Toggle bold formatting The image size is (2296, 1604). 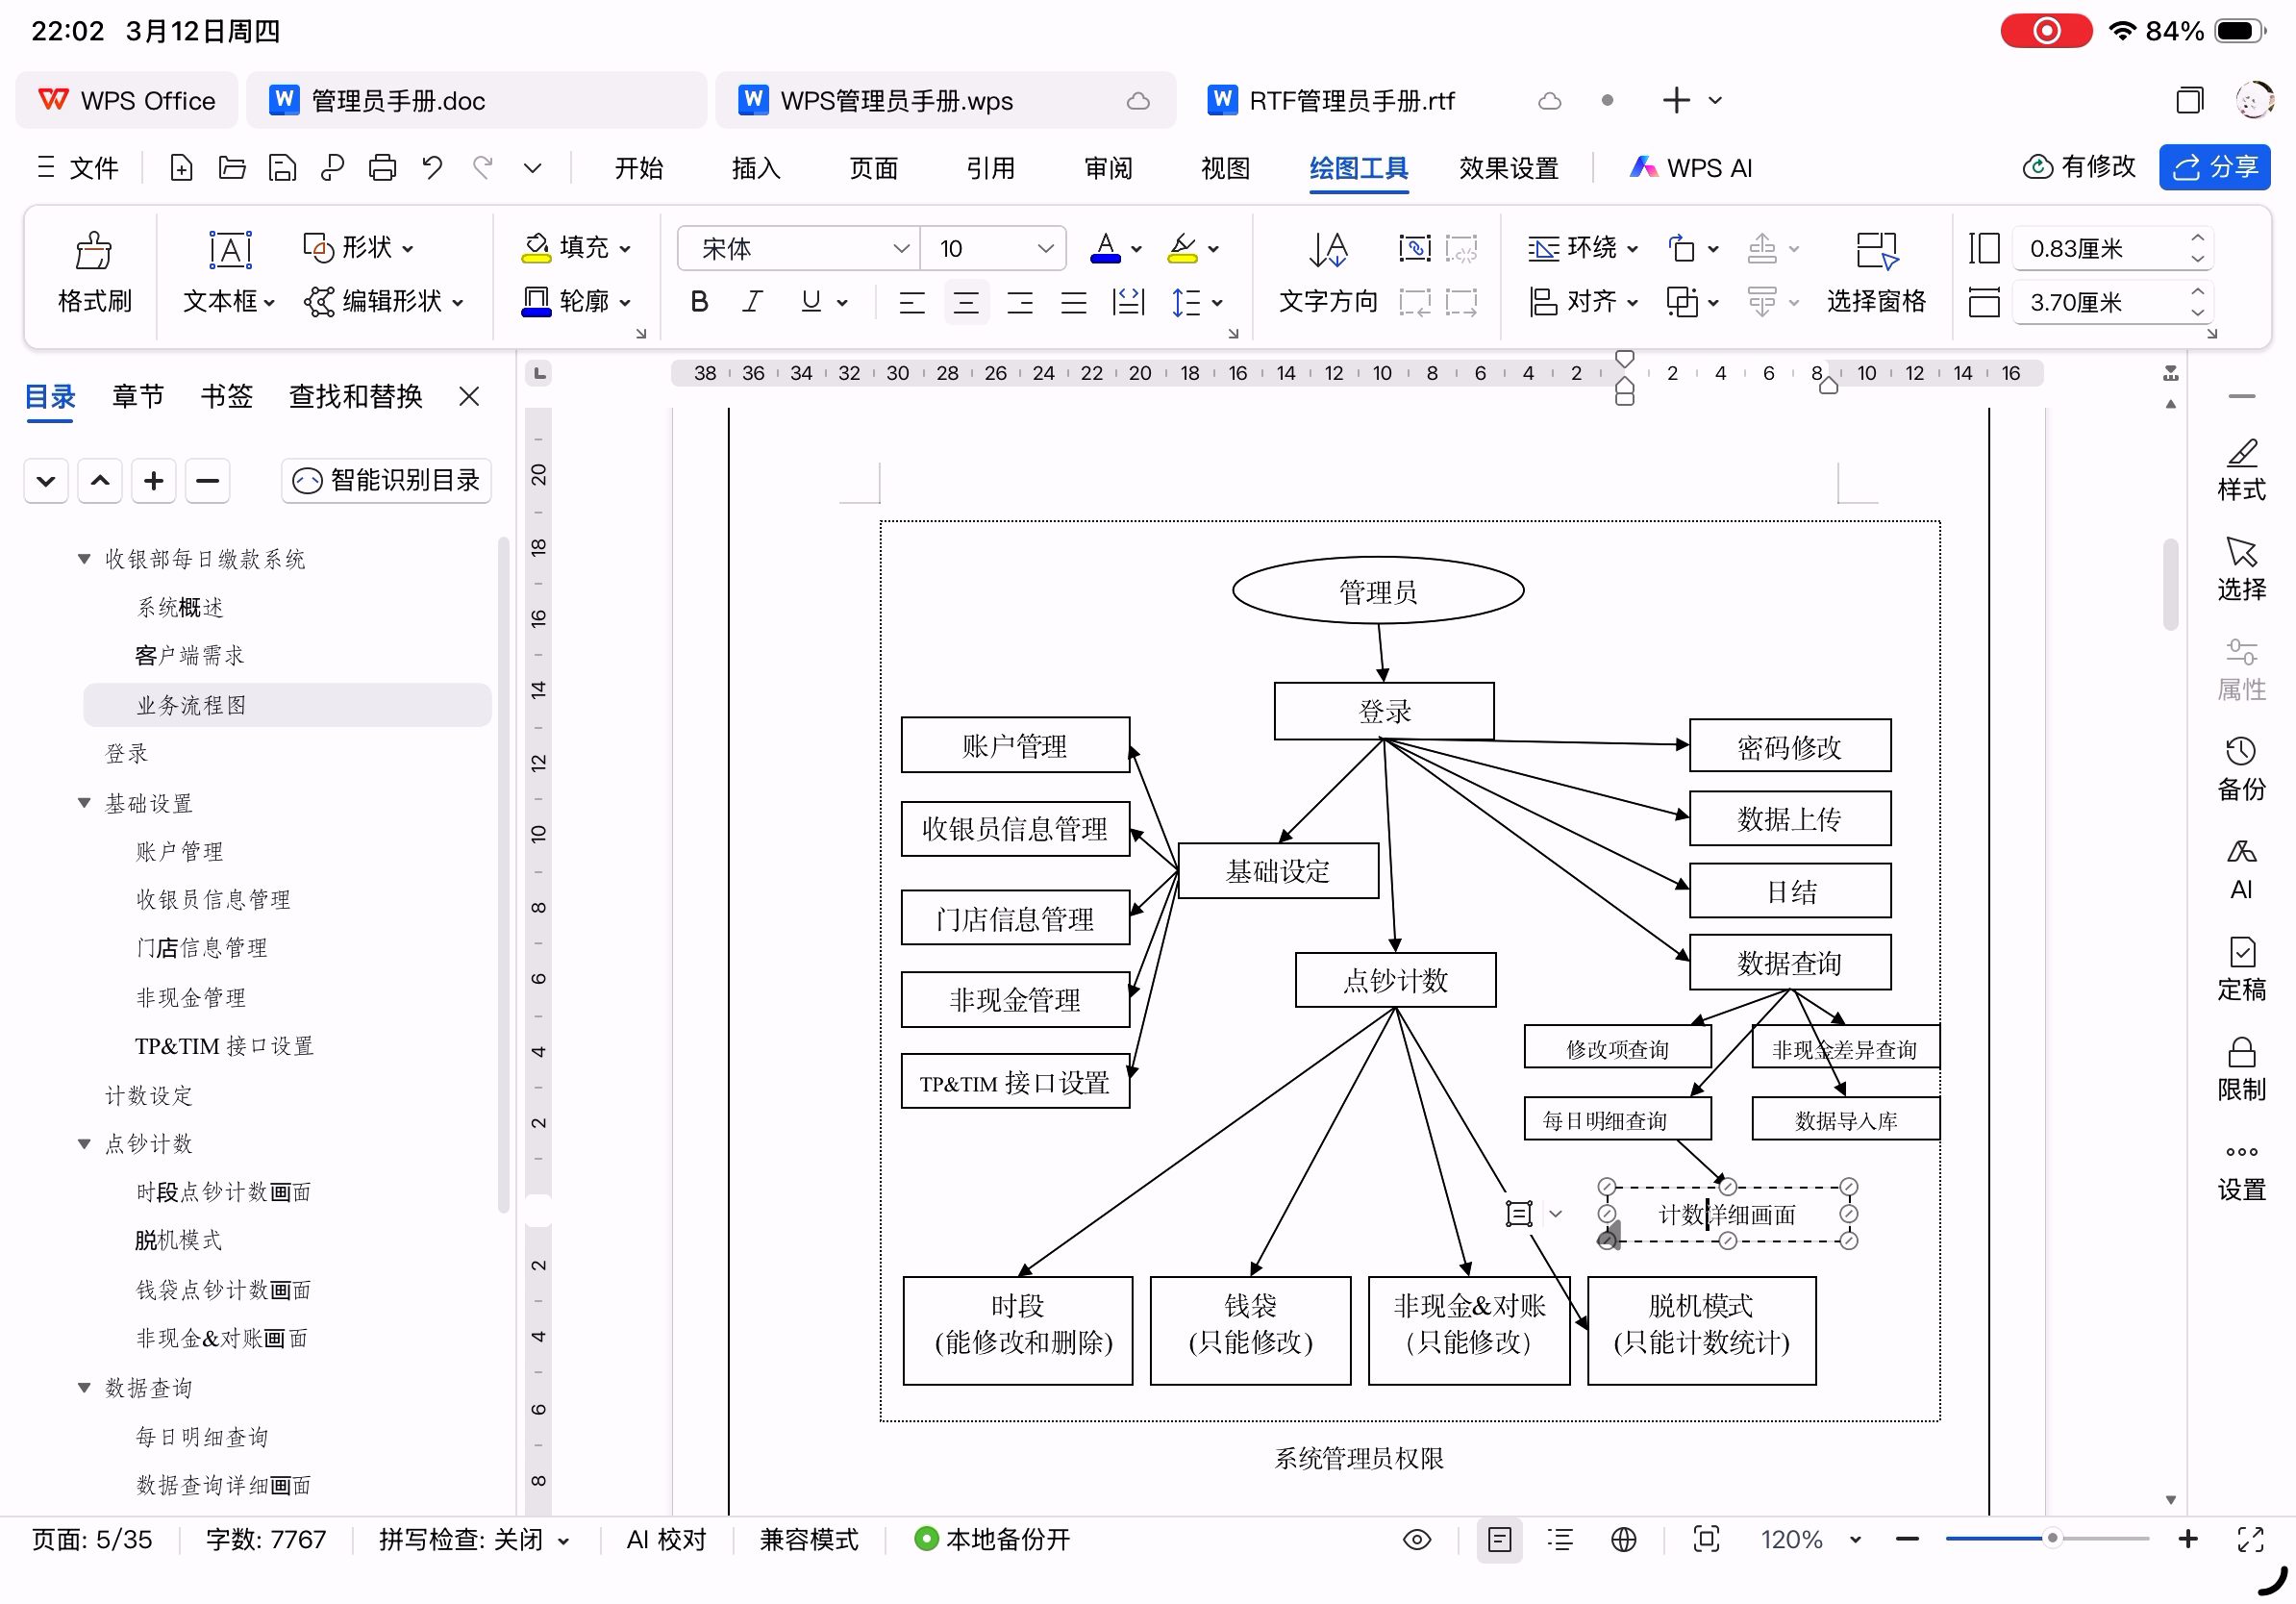point(699,302)
